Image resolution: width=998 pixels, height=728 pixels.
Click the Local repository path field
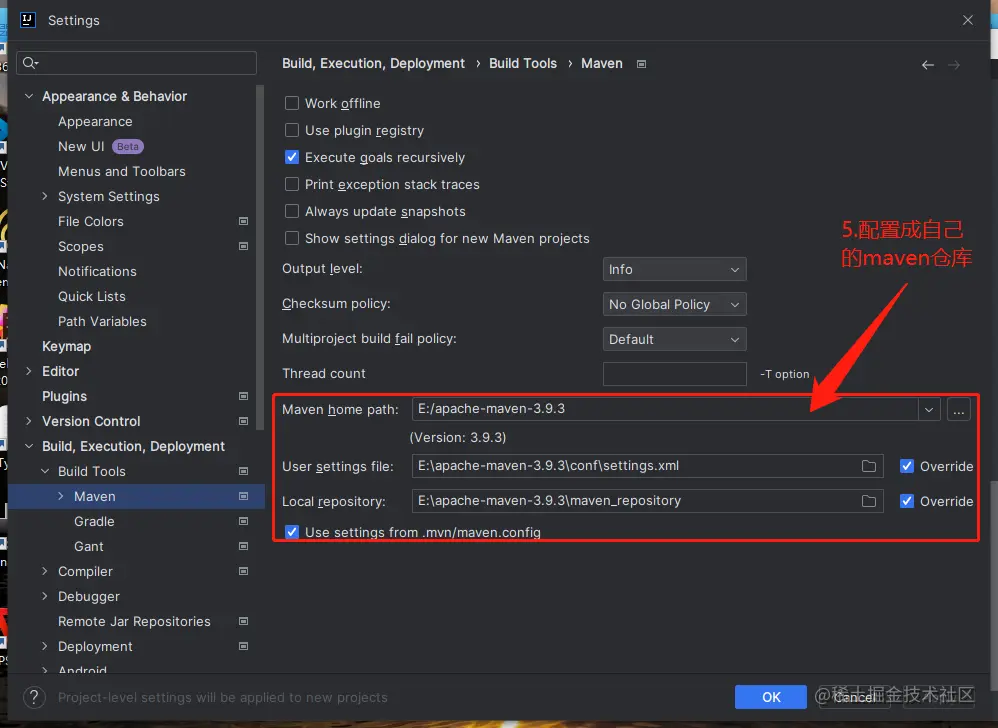pos(647,501)
